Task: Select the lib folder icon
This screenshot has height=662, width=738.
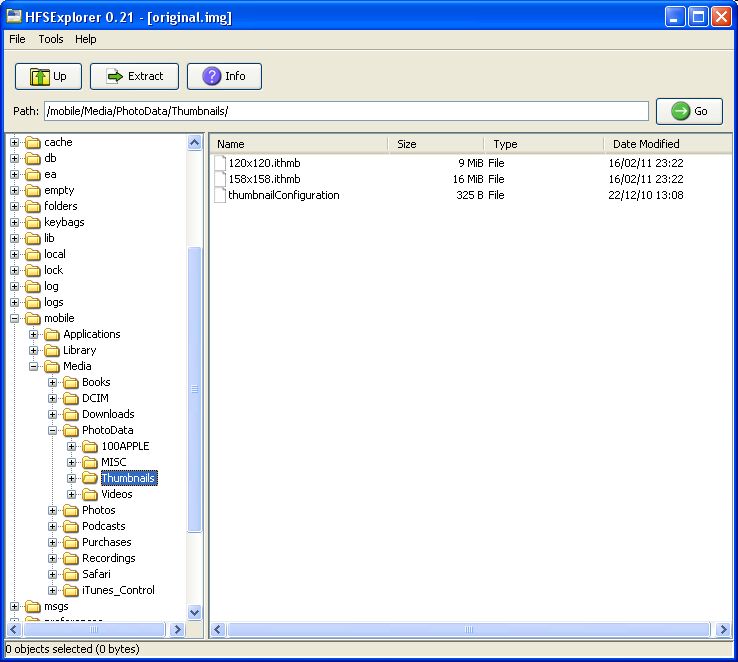Action: (x=33, y=239)
